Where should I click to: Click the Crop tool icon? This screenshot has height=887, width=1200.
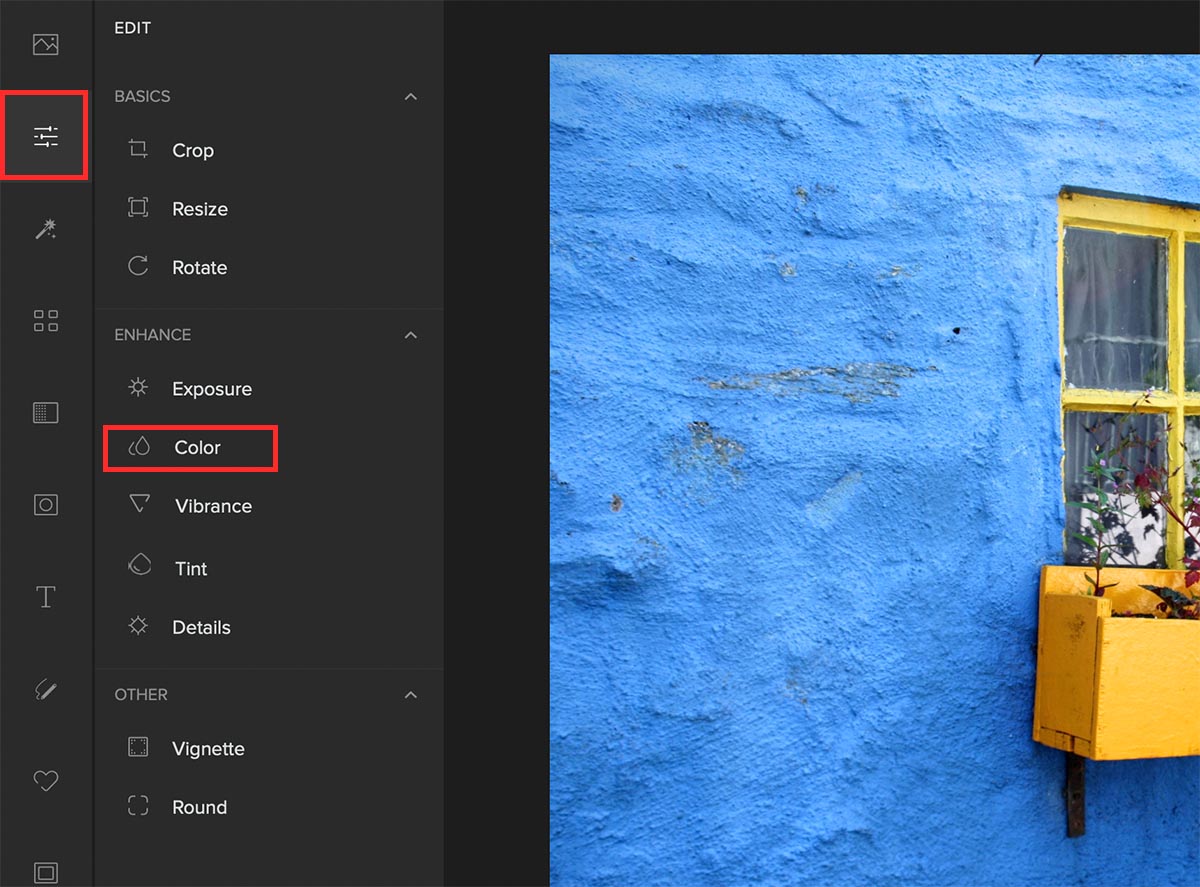point(138,150)
